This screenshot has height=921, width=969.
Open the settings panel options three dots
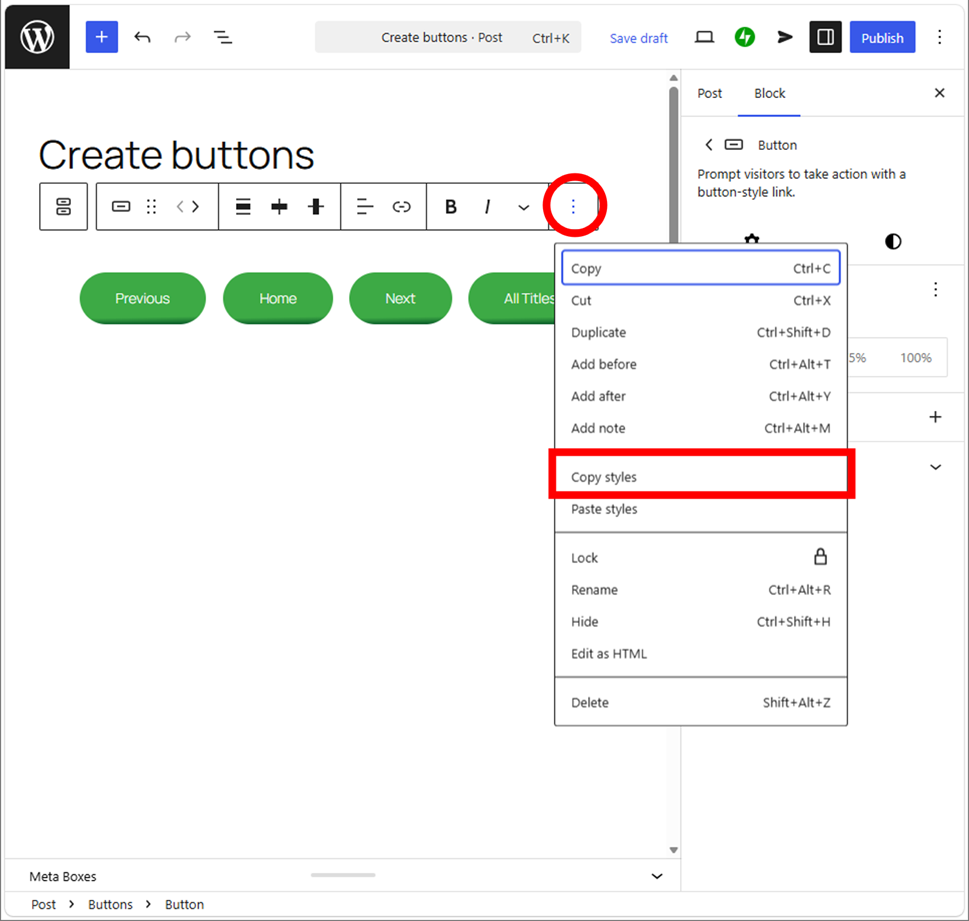click(x=936, y=289)
